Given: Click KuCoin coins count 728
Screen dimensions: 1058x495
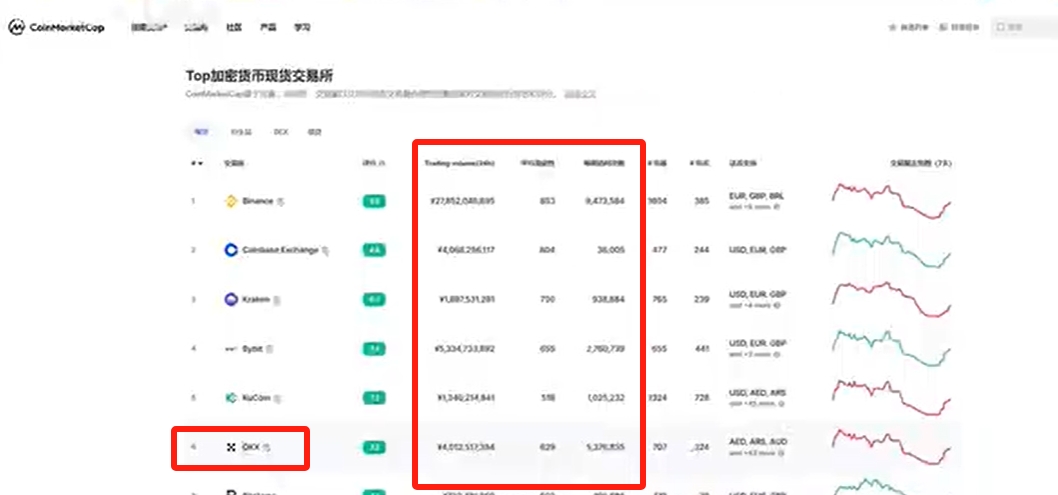Looking at the screenshot, I should [702, 399].
